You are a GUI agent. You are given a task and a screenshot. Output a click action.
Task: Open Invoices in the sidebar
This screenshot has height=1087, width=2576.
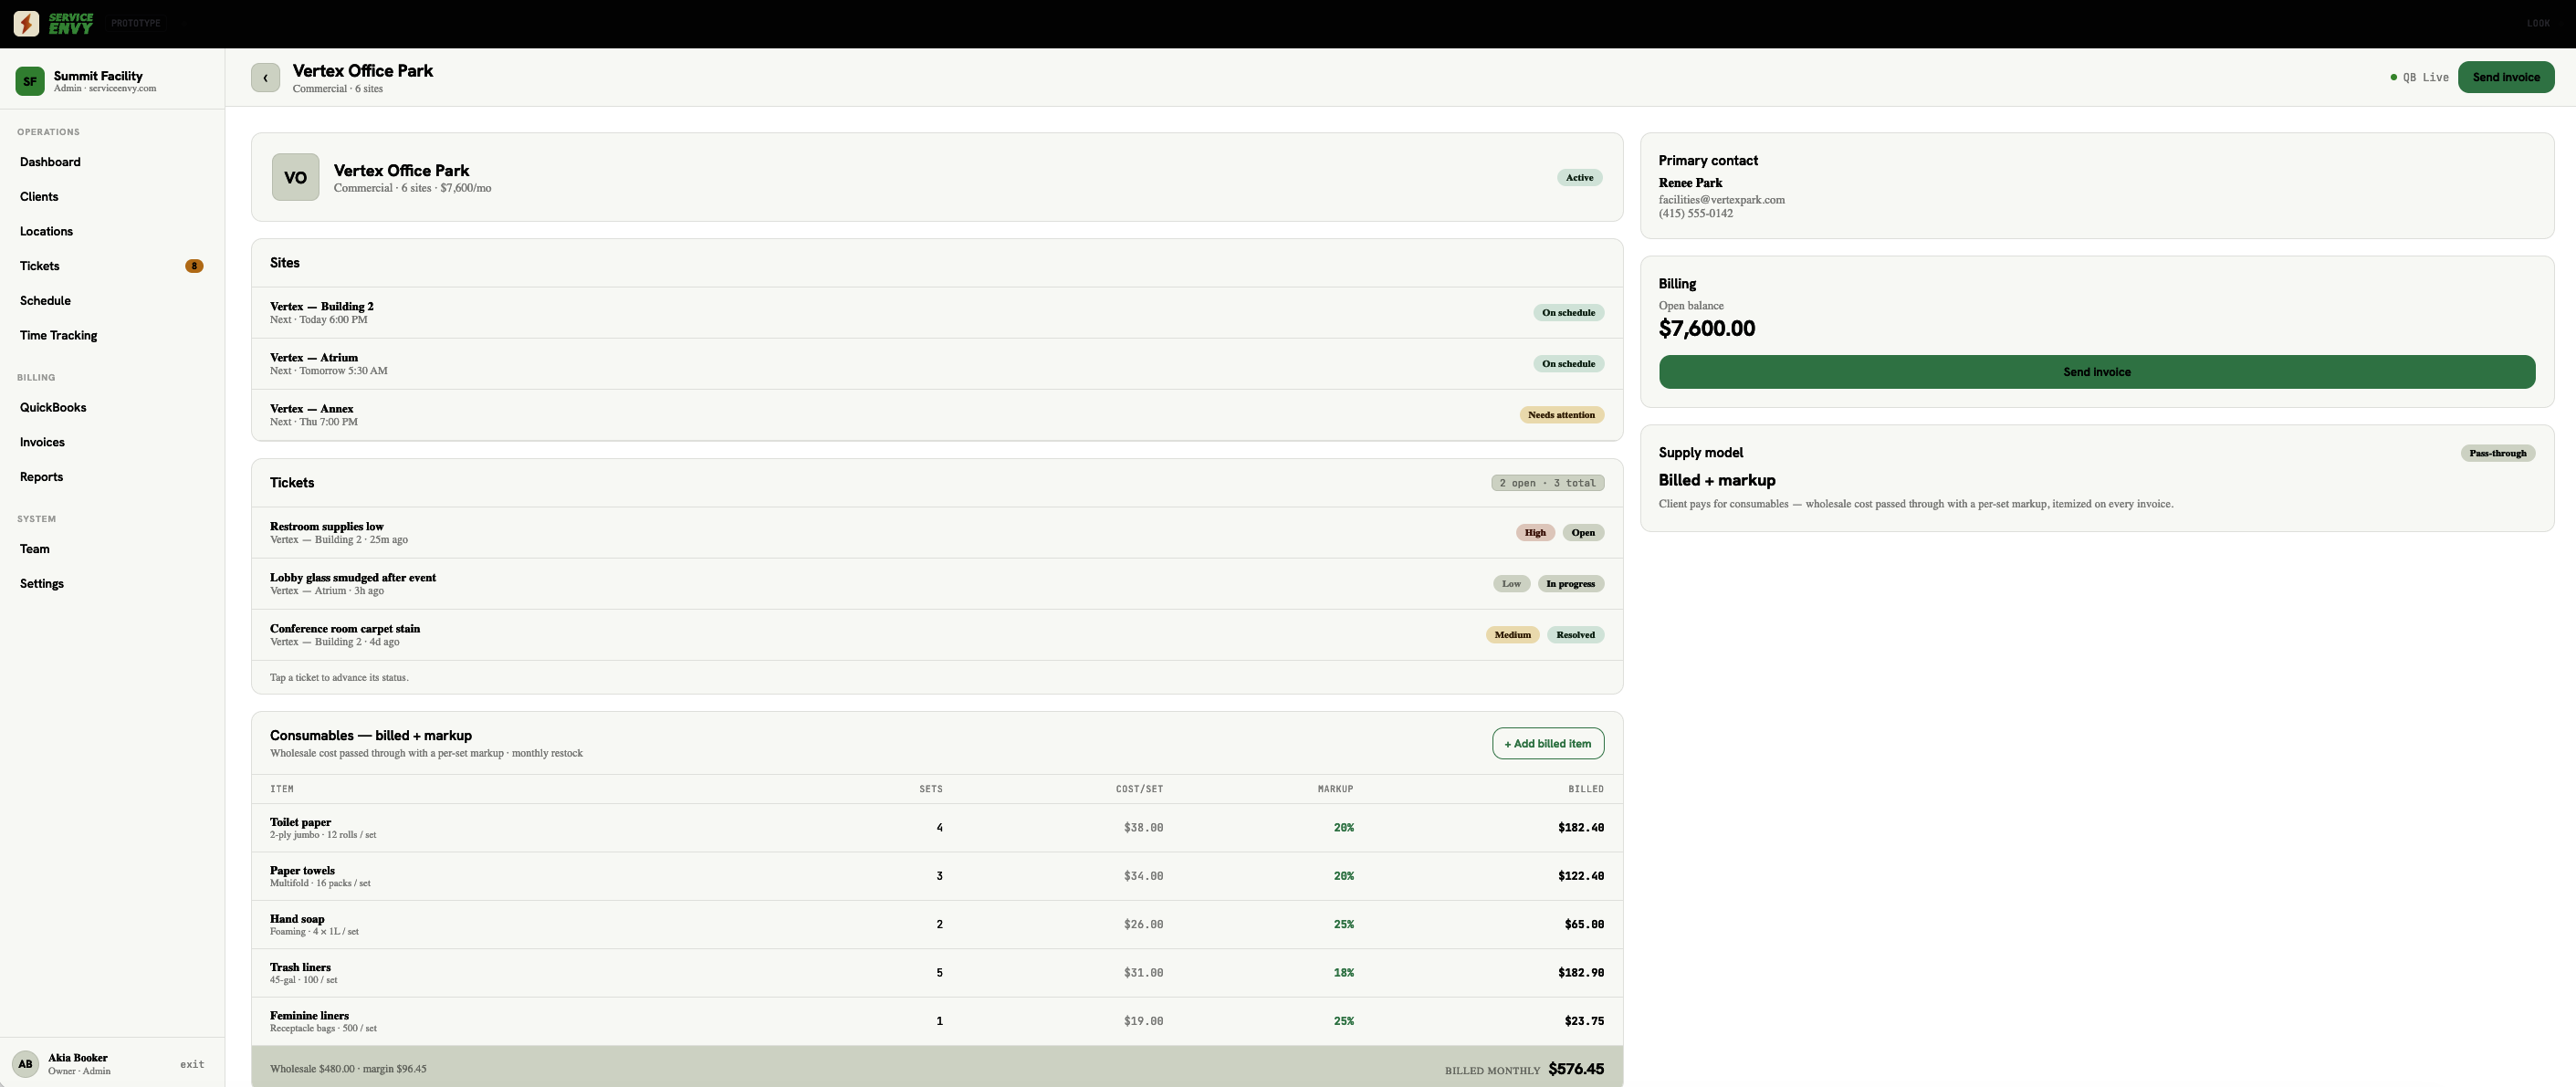[x=112, y=442]
